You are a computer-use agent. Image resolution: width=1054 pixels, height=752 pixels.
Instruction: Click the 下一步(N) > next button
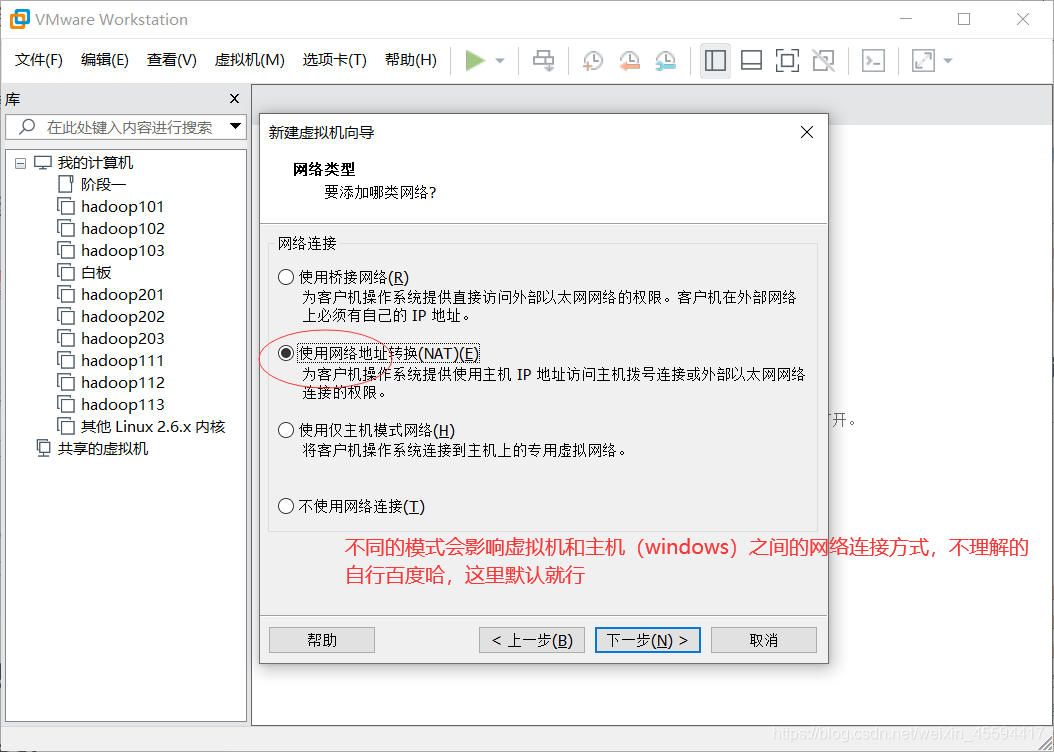coord(648,640)
